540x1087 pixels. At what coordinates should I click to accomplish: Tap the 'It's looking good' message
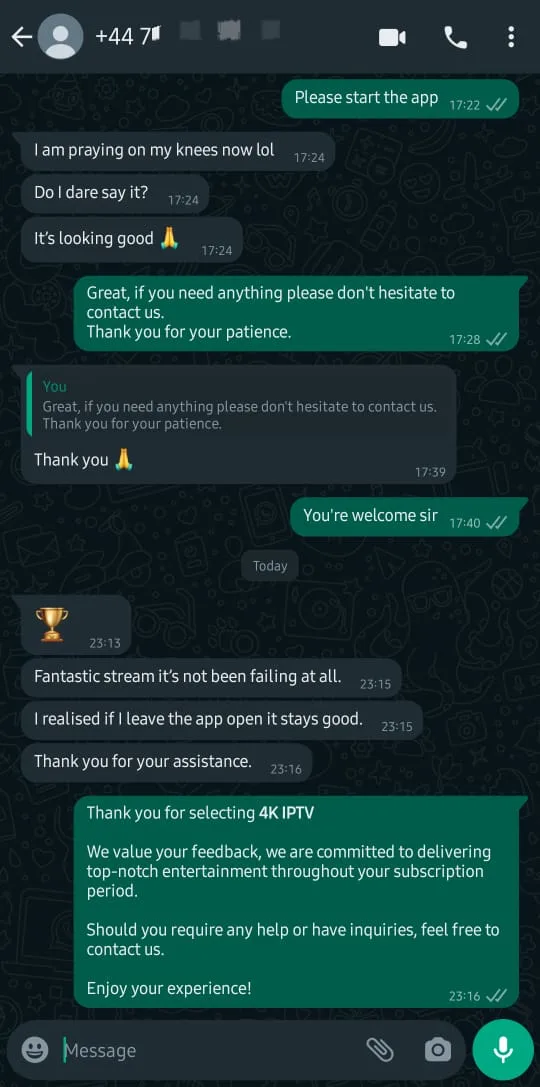(132, 241)
